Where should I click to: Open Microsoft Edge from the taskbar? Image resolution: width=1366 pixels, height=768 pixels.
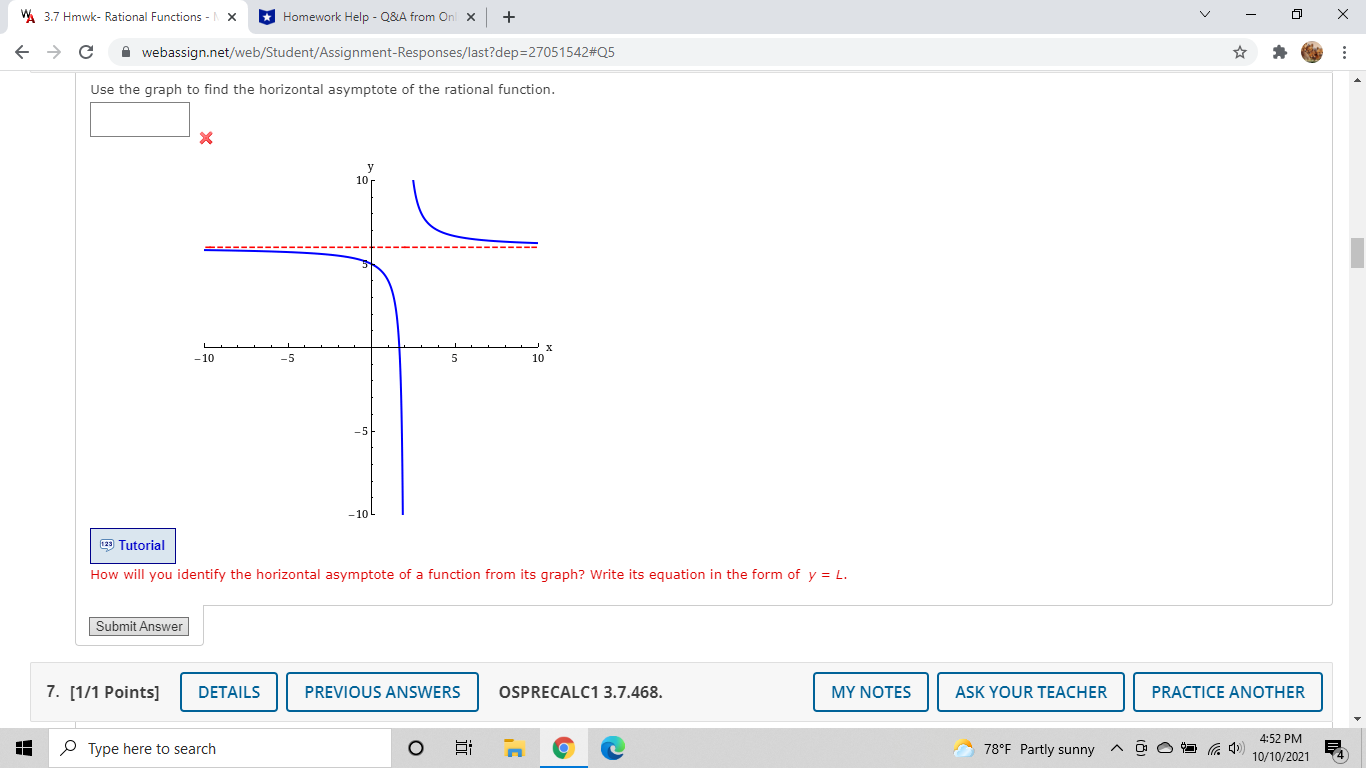(x=612, y=747)
